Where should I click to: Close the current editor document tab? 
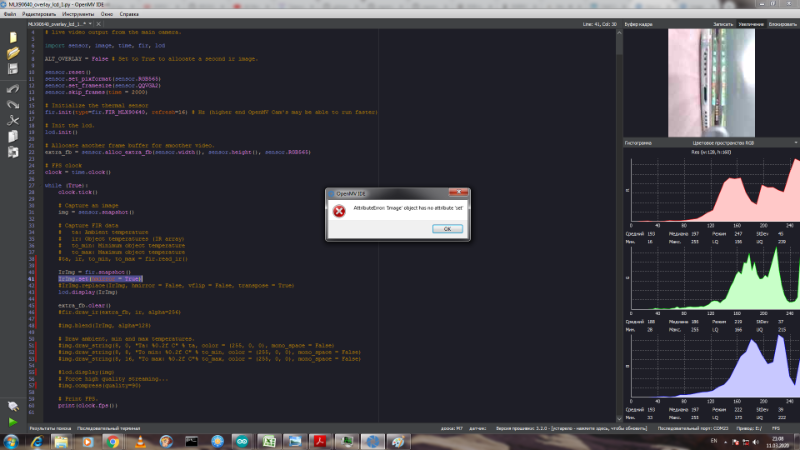coord(98,24)
